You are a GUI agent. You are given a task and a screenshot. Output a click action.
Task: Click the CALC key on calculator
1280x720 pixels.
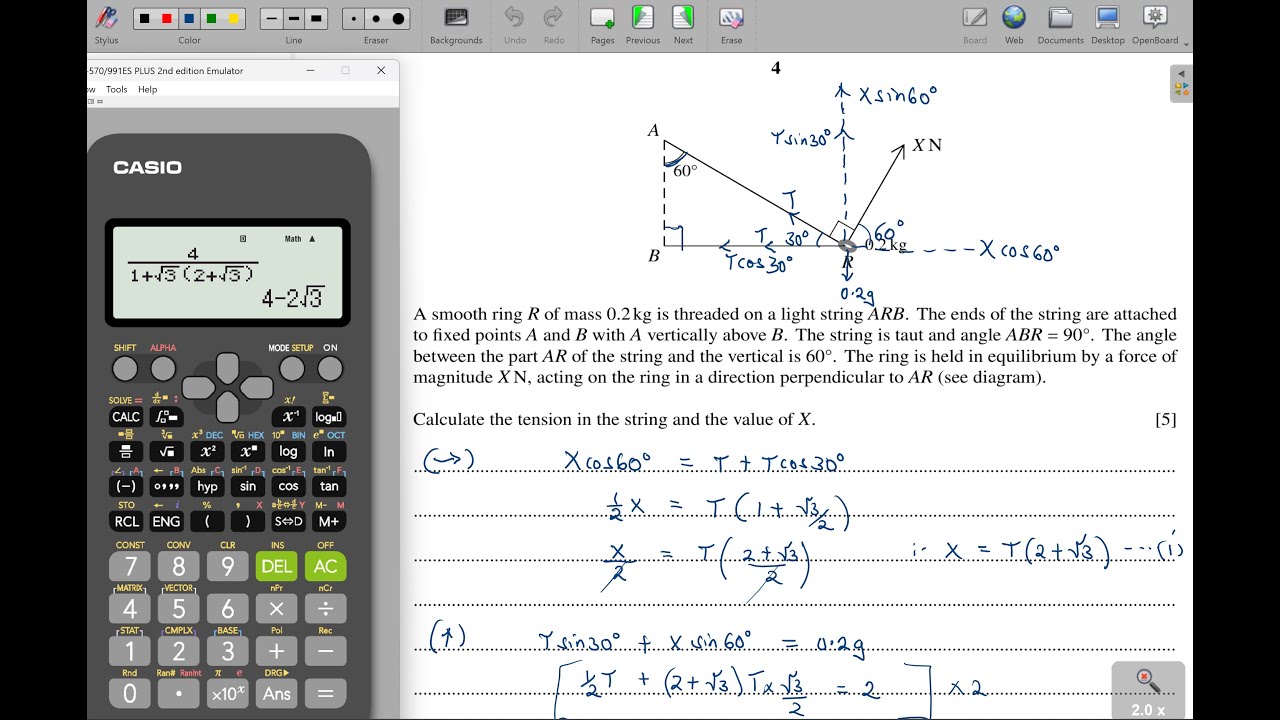(126, 417)
